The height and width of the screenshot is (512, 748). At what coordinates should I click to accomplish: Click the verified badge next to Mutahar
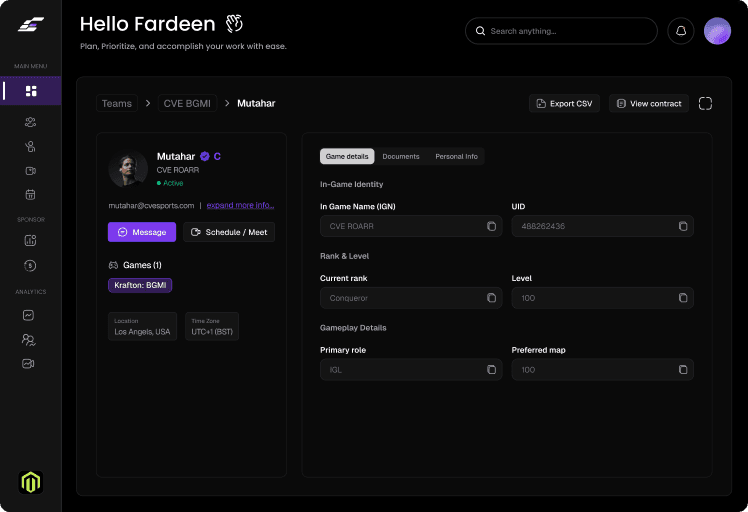click(x=205, y=156)
